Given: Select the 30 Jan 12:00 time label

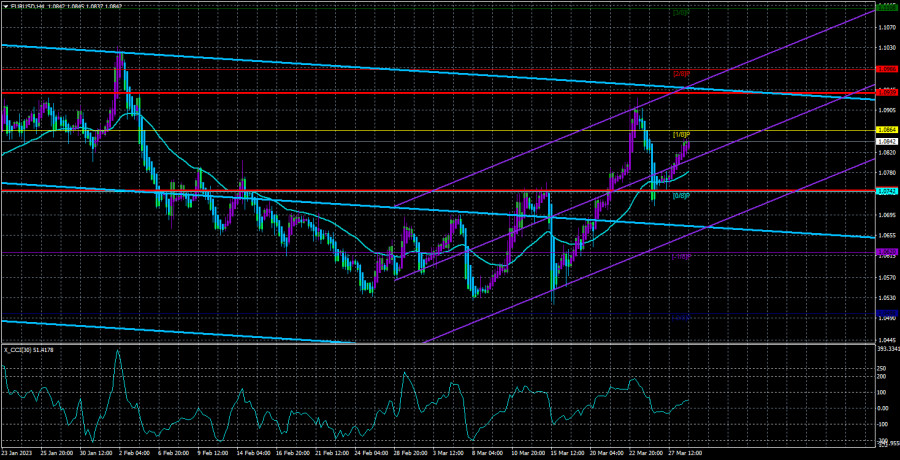Looking at the screenshot, I should pyautogui.click(x=94, y=453).
